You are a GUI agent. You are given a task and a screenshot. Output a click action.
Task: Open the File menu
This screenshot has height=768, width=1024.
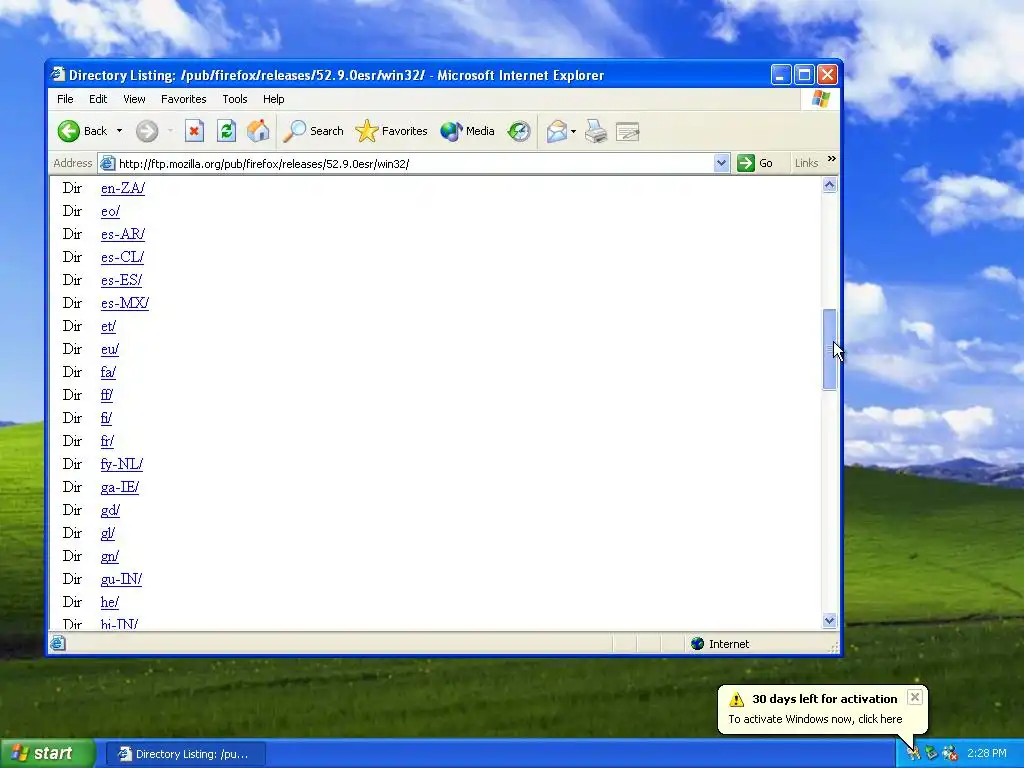[x=65, y=99]
